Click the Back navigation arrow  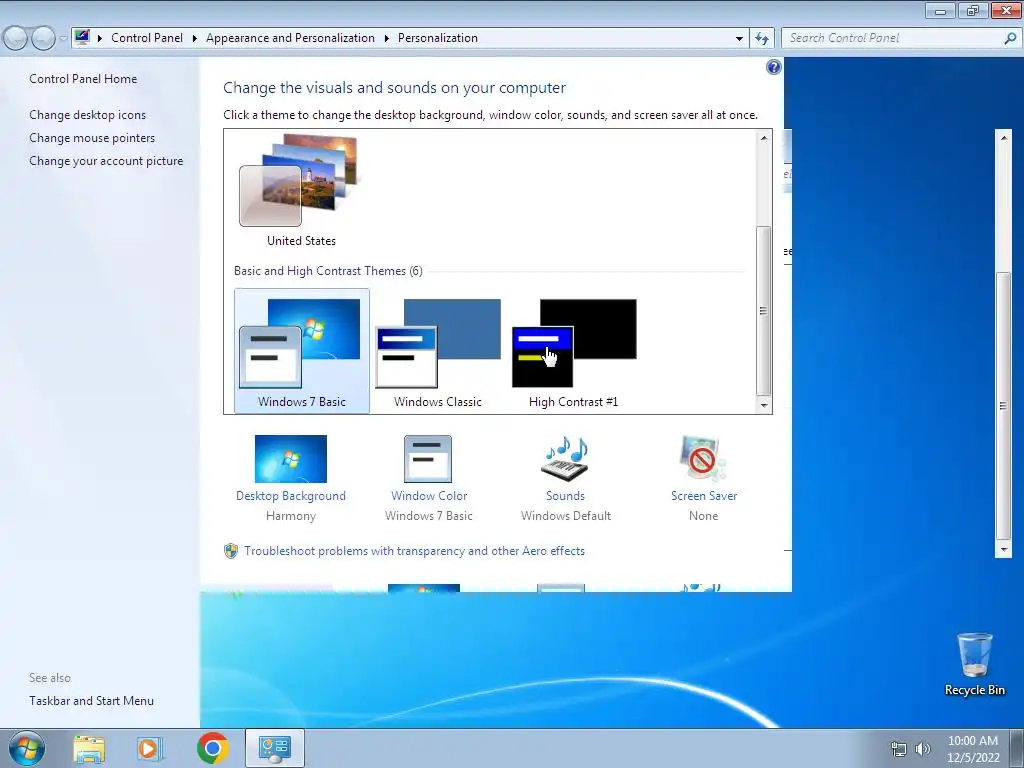16,39
